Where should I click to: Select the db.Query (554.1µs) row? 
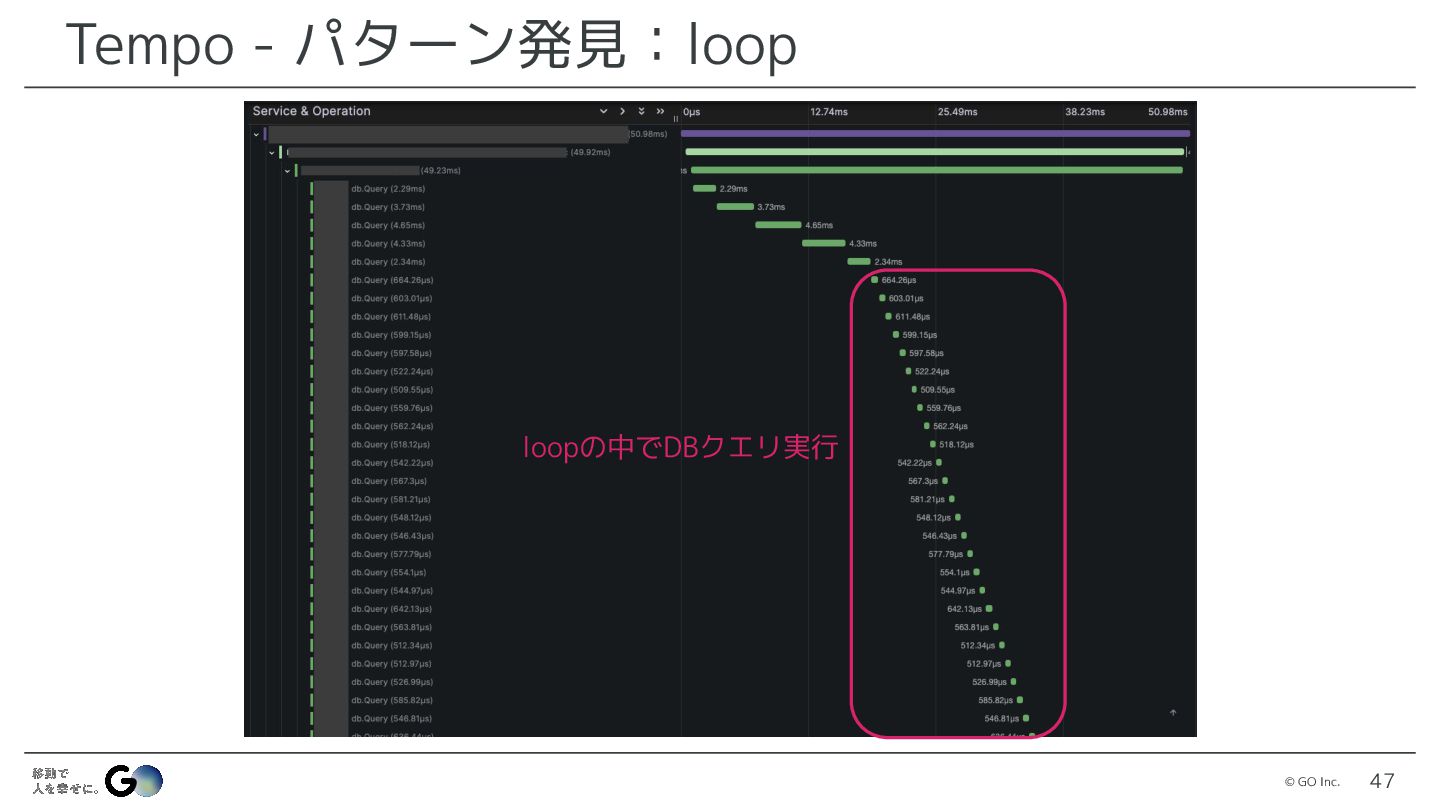[x=391, y=572]
